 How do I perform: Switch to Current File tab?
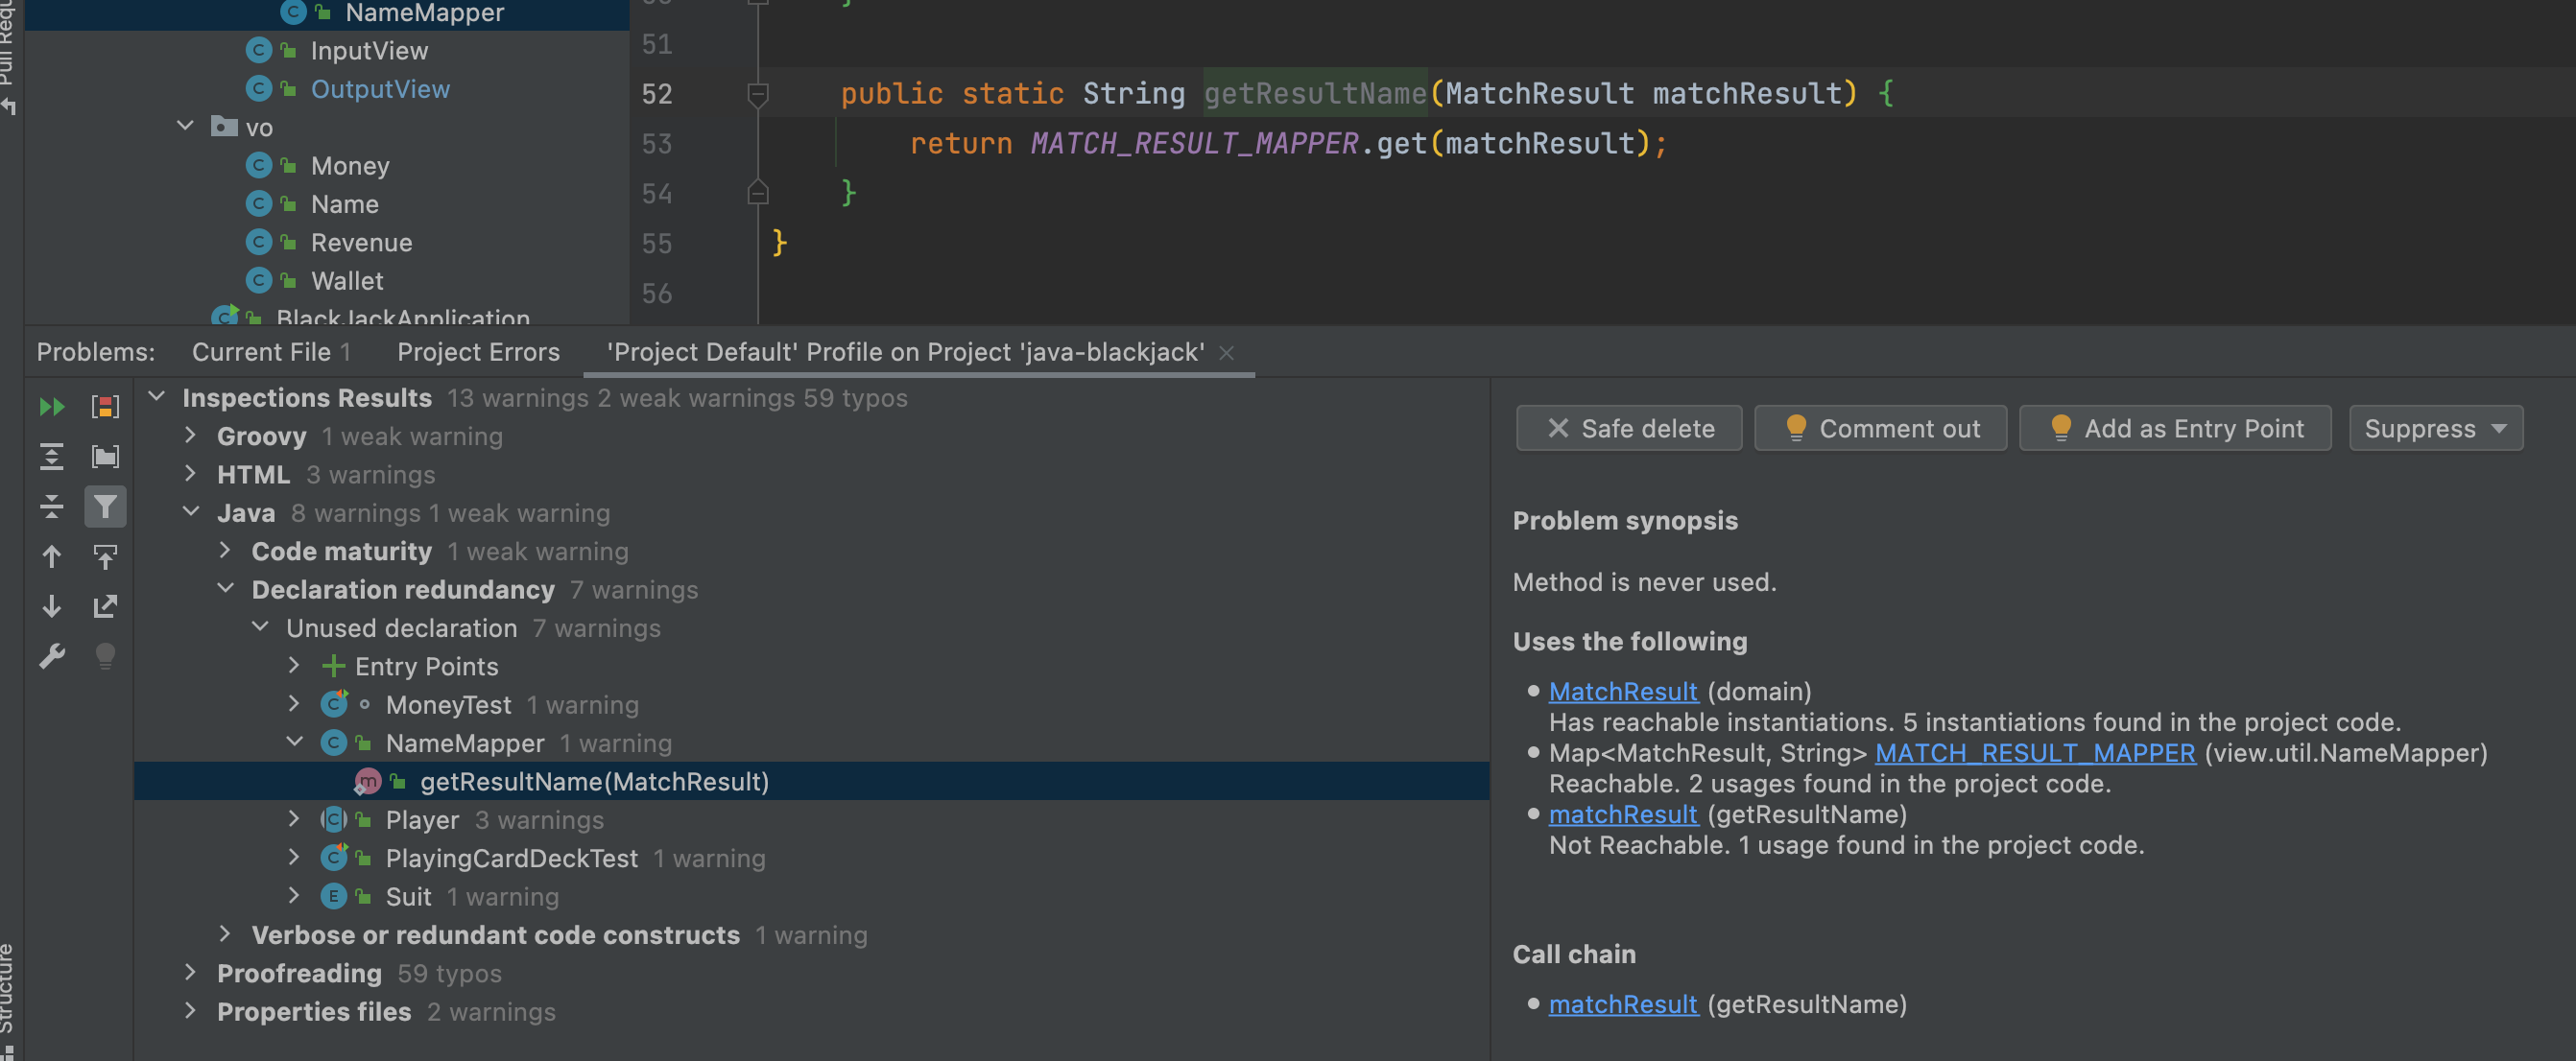pyautogui.click(x=270, y=352)
